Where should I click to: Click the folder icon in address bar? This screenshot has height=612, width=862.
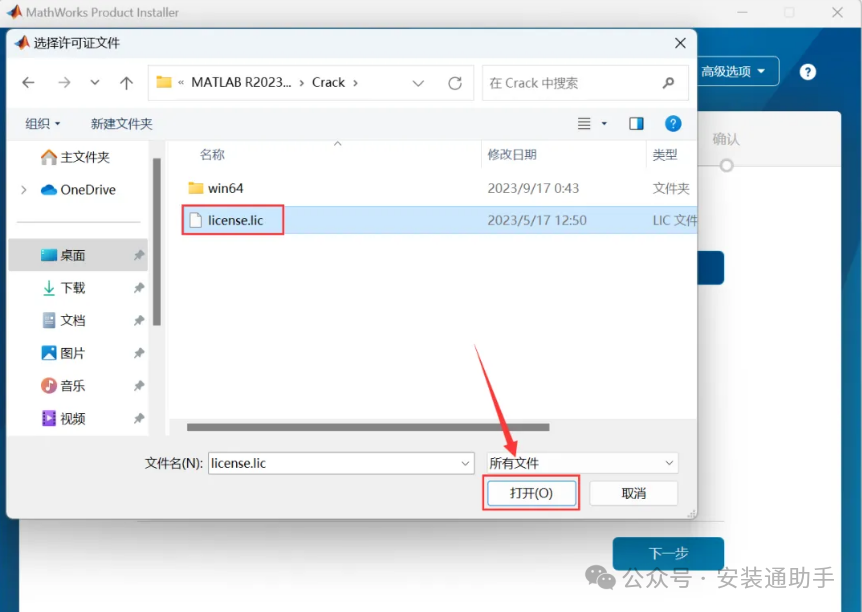point(164,82)
